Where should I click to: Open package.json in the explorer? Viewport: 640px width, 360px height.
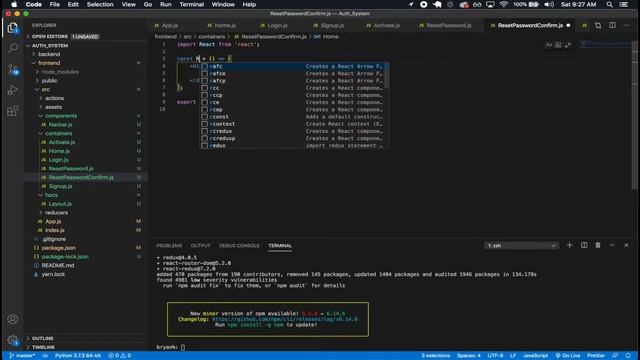coord(58,248)
